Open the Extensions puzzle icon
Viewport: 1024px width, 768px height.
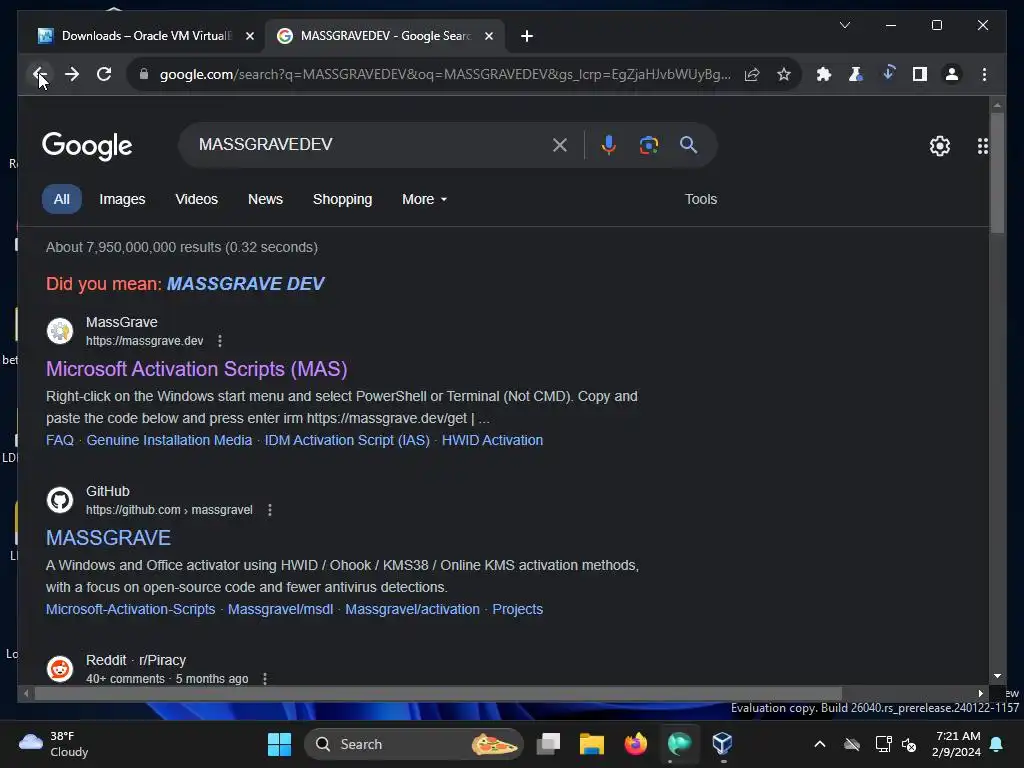[824, 74]
